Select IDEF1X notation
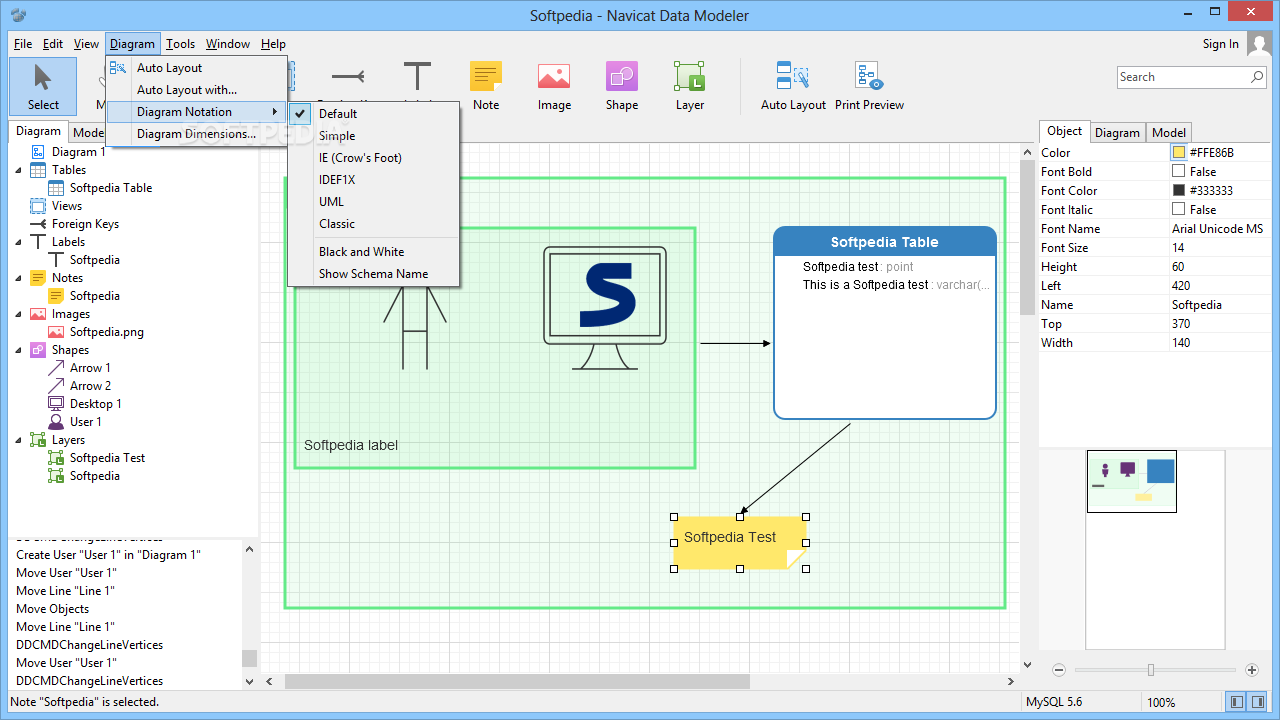The width and height of the screenshot is (1280, 720). 373,180
